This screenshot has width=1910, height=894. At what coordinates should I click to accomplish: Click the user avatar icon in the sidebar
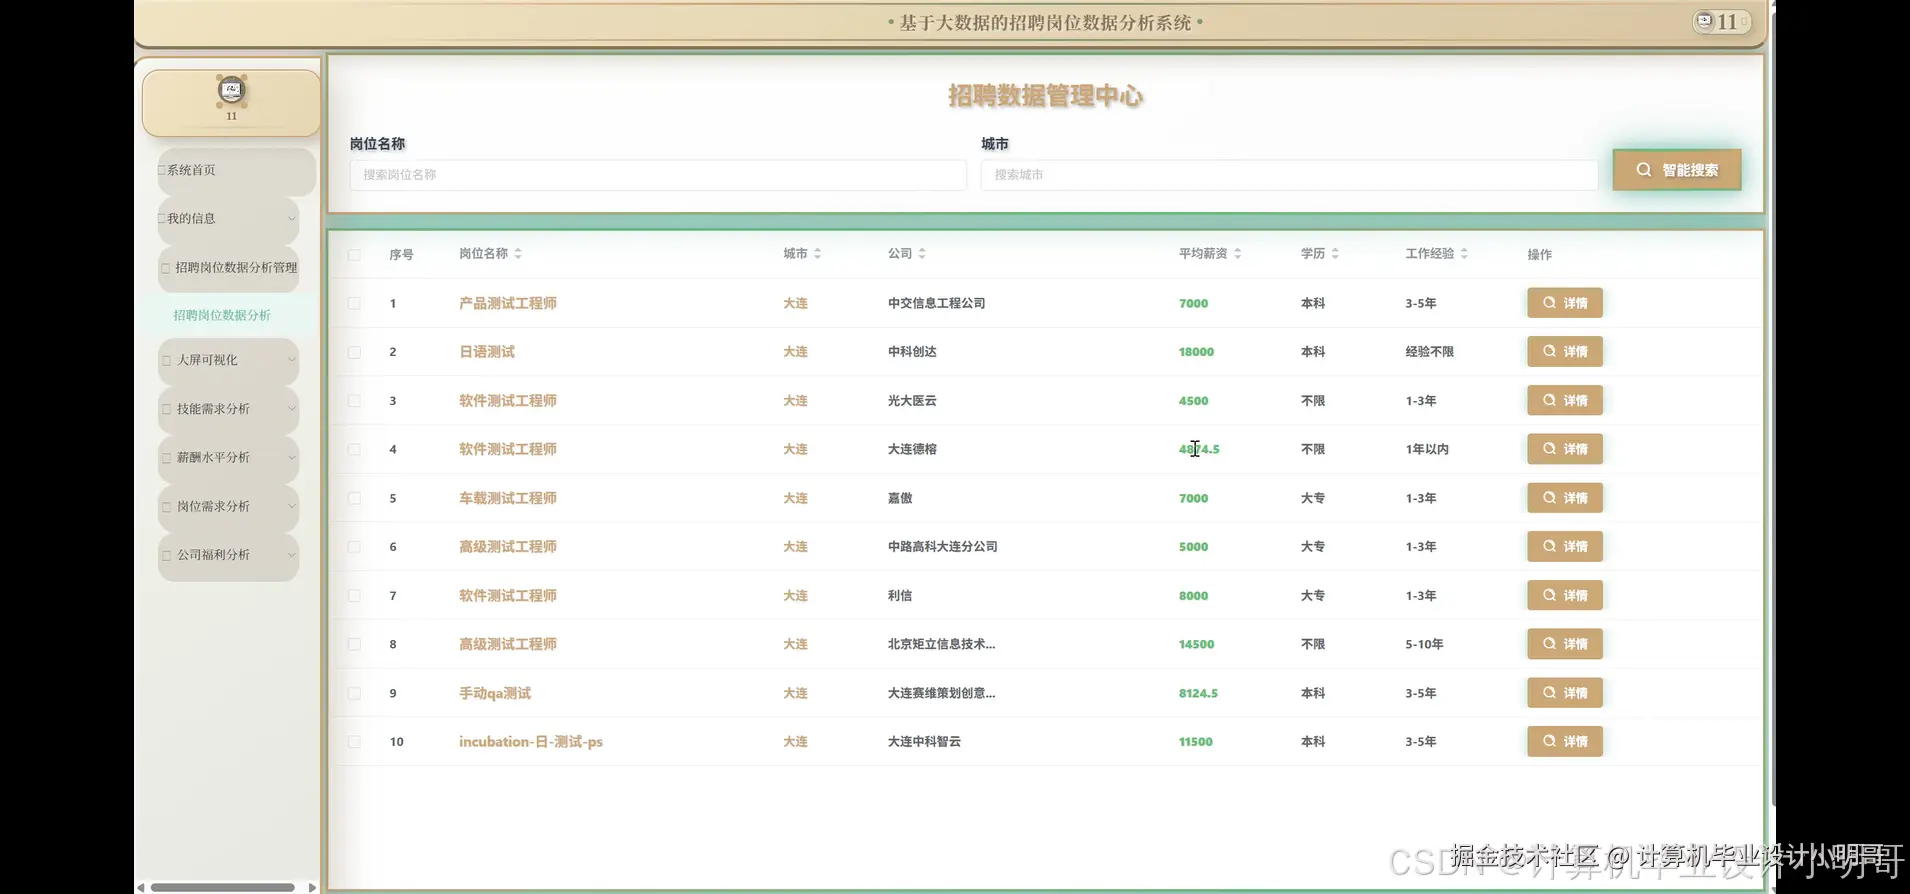[231, 90]
